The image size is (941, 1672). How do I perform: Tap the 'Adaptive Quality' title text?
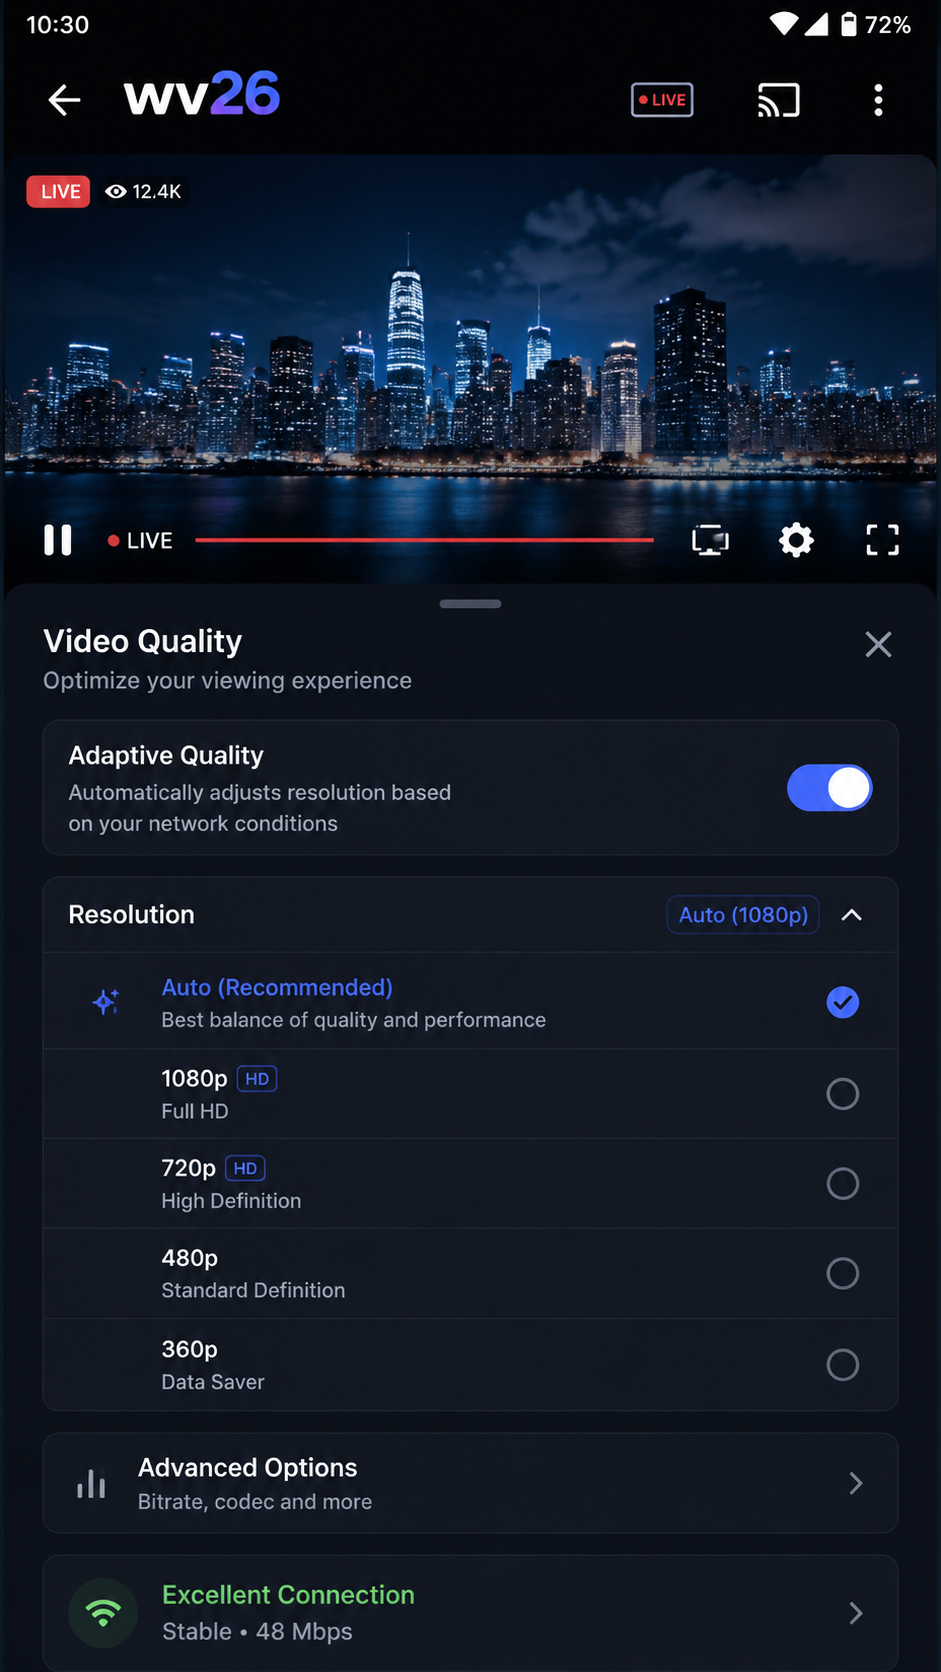coord(166,755)
